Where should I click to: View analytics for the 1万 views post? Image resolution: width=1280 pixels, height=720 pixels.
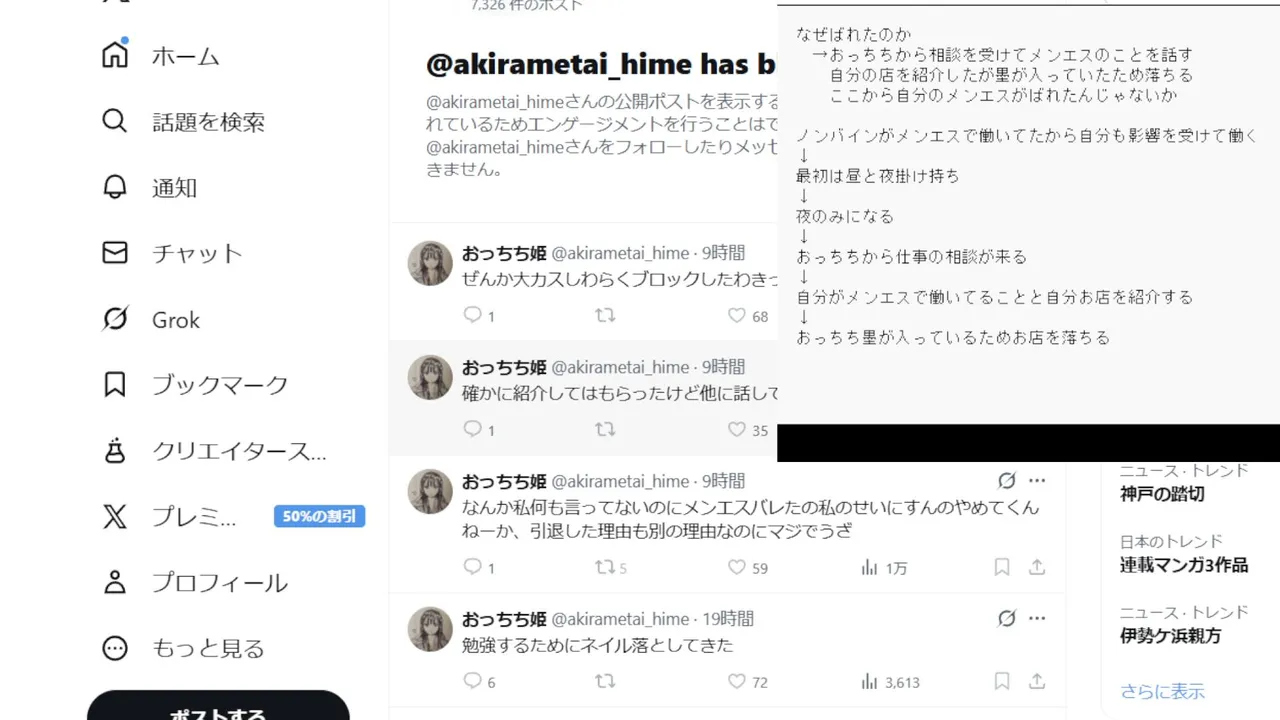884,568
